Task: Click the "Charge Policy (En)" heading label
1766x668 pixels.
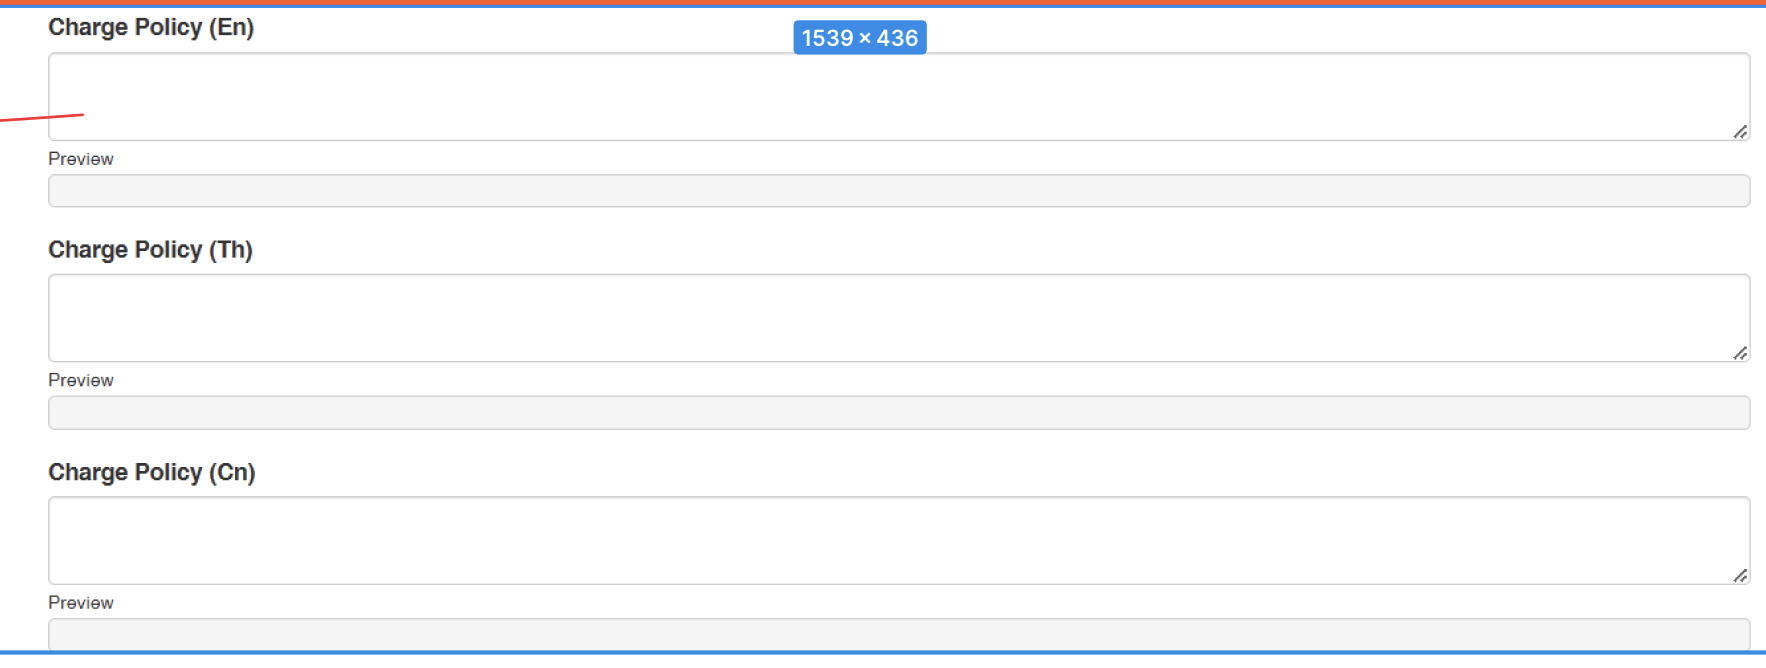Action: pyautogui.click(x=151, y=27)
